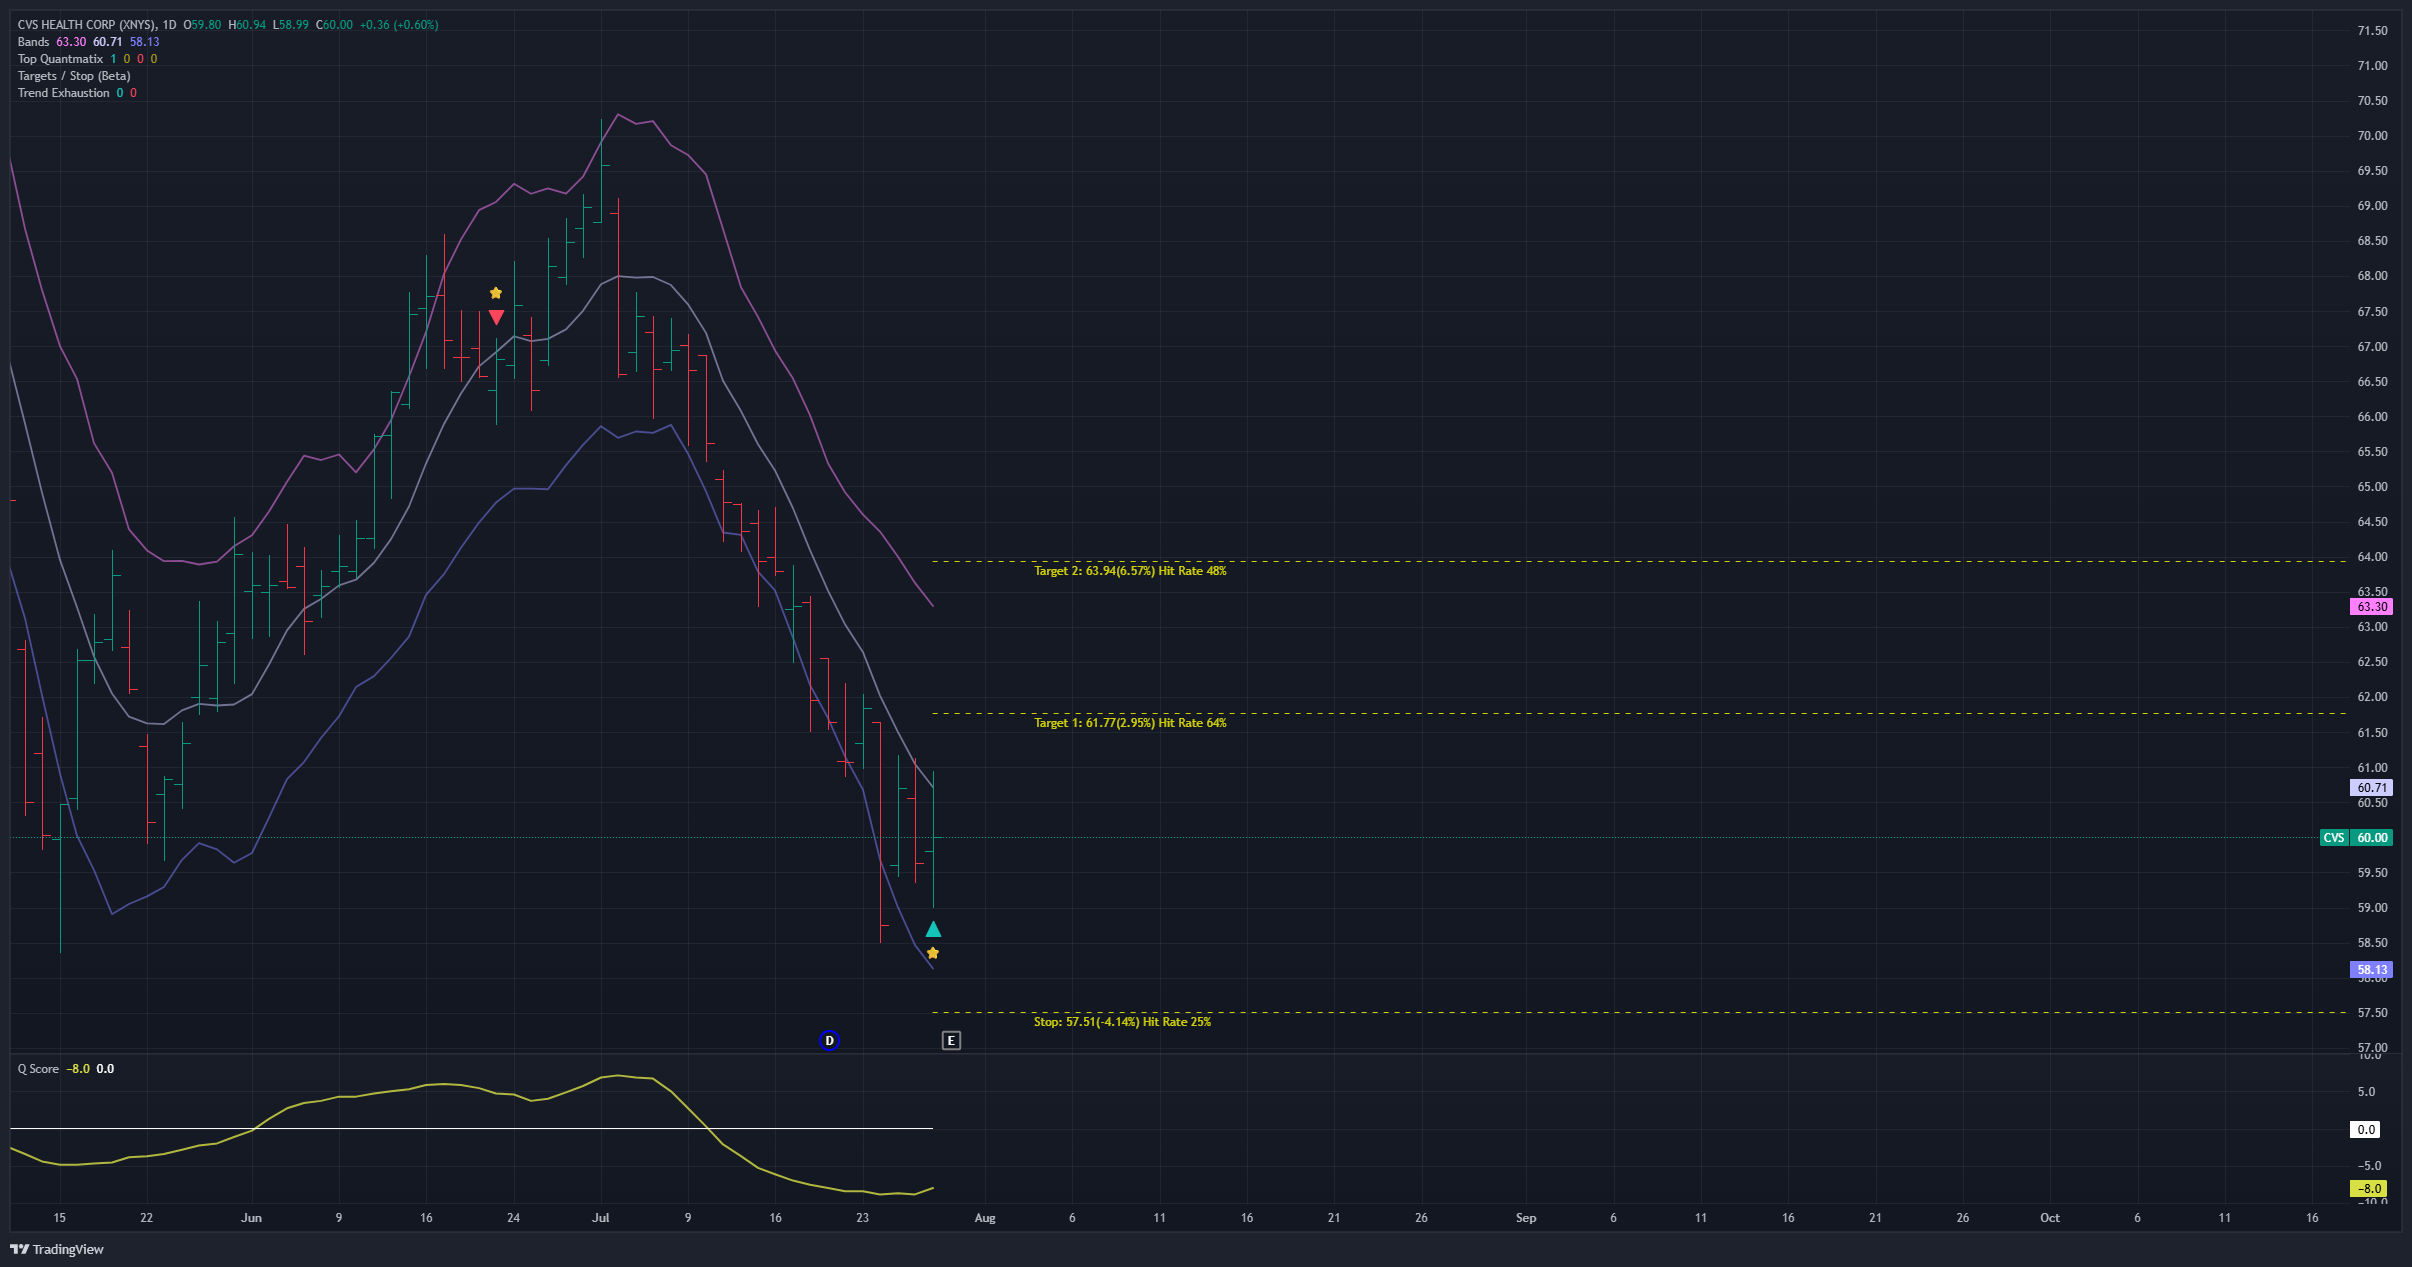The height and width of the screenshot is (1267, 2412).
Task: Click the yellow star above red triangle
Action: pos(496,293)
